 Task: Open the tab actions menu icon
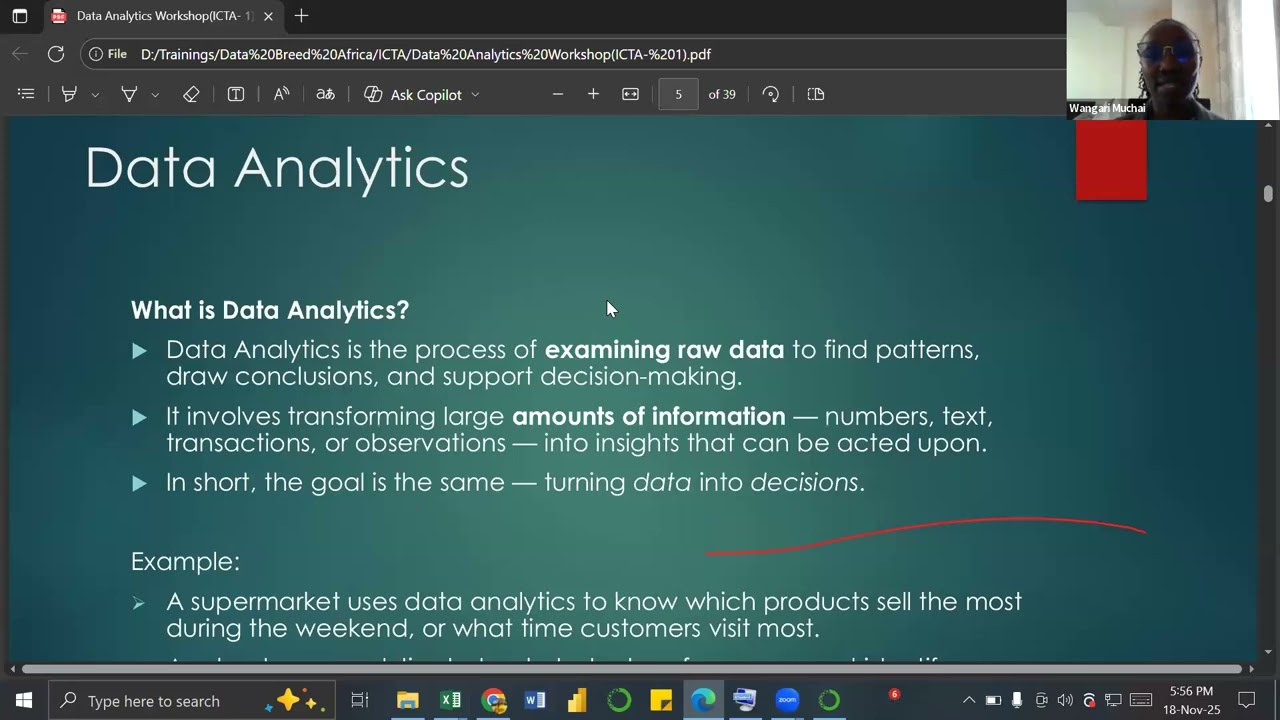[x=20, y=16]
